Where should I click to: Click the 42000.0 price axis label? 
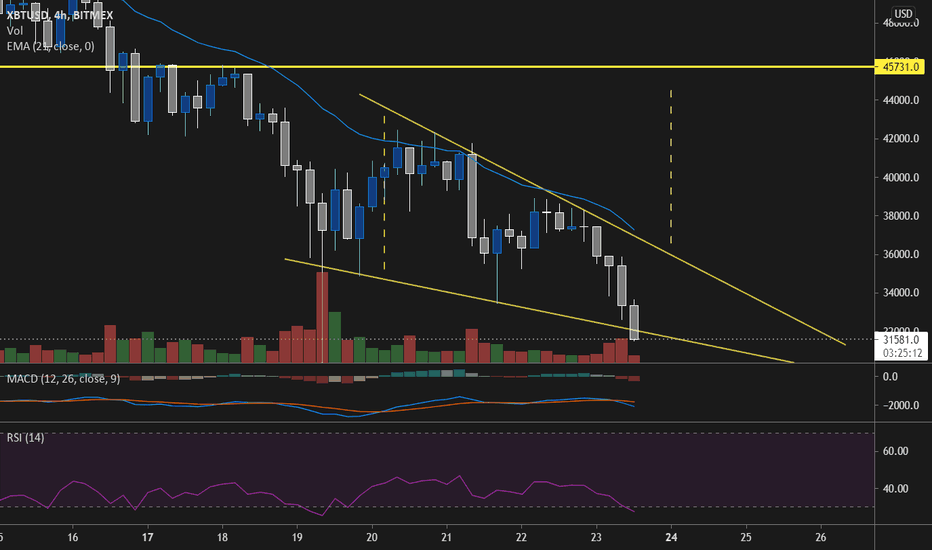click(900, 139)
